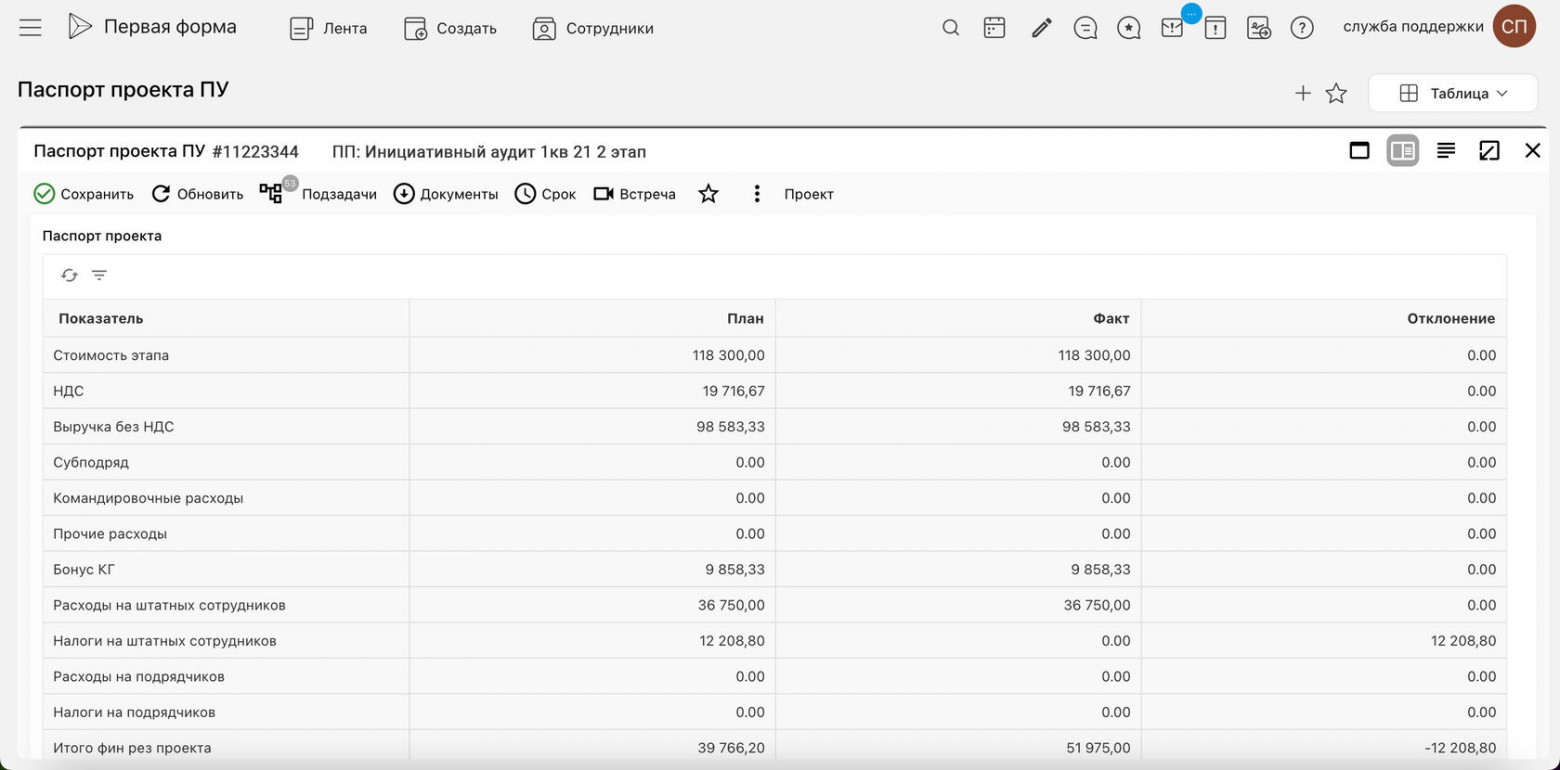Open the envelope with exclamation icon
Screen dimensions: 1560x770
[x=1172, y=28]
